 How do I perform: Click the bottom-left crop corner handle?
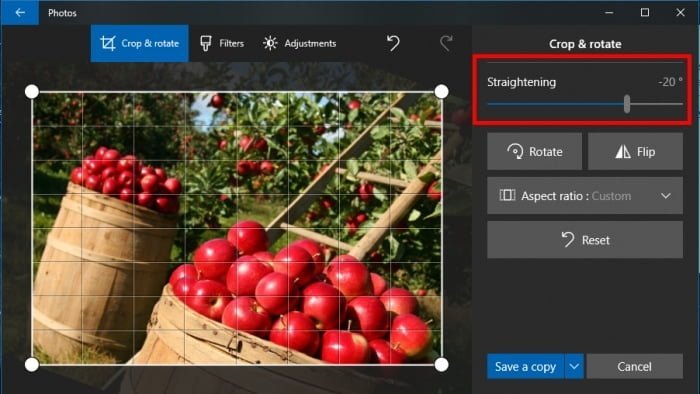click(x=32, y=365)
